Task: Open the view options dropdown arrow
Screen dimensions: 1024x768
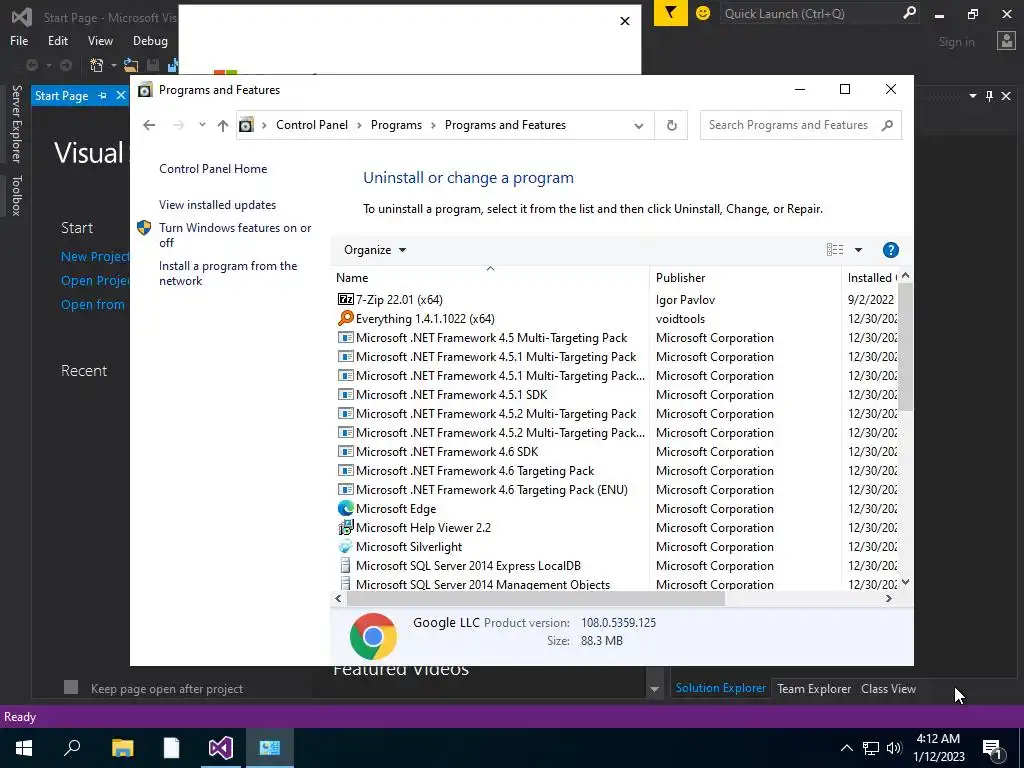Action: click(858, 249)
